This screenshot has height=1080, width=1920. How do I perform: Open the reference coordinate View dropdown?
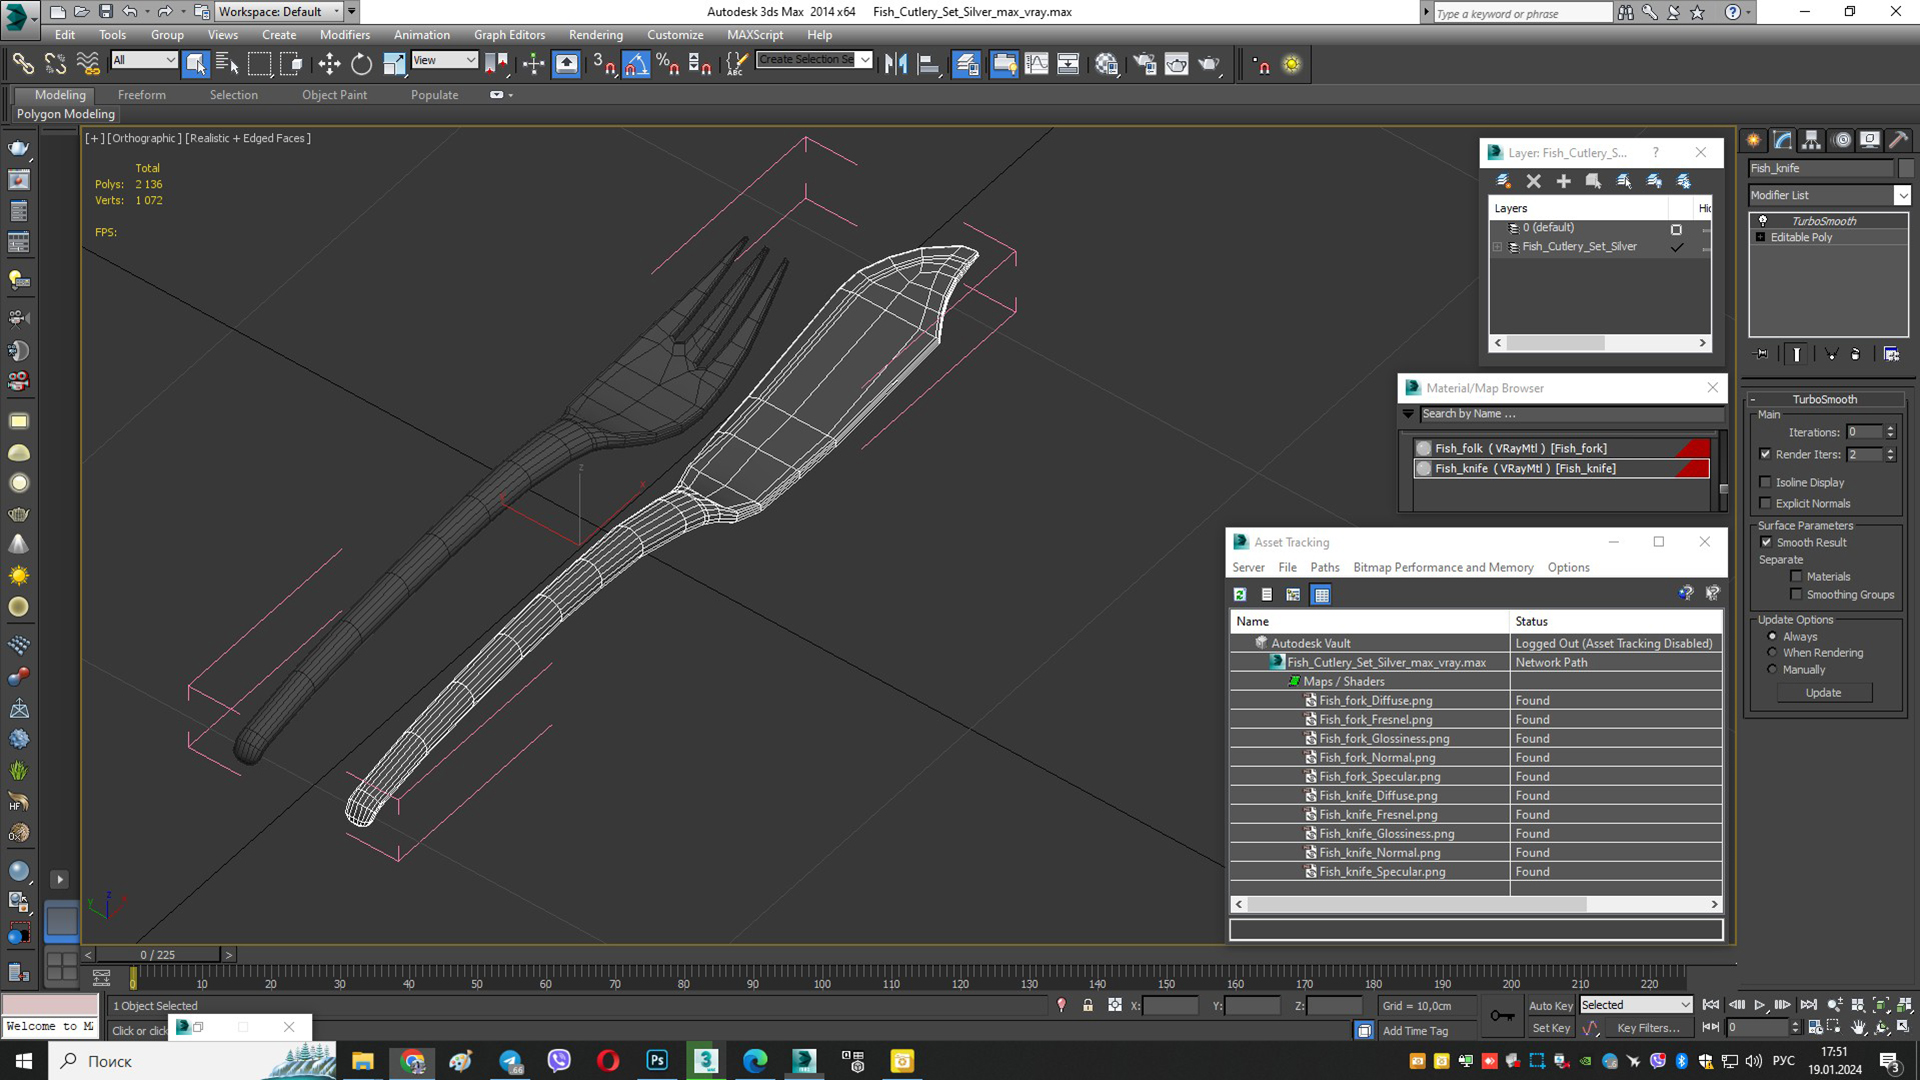tap(444, 60)
